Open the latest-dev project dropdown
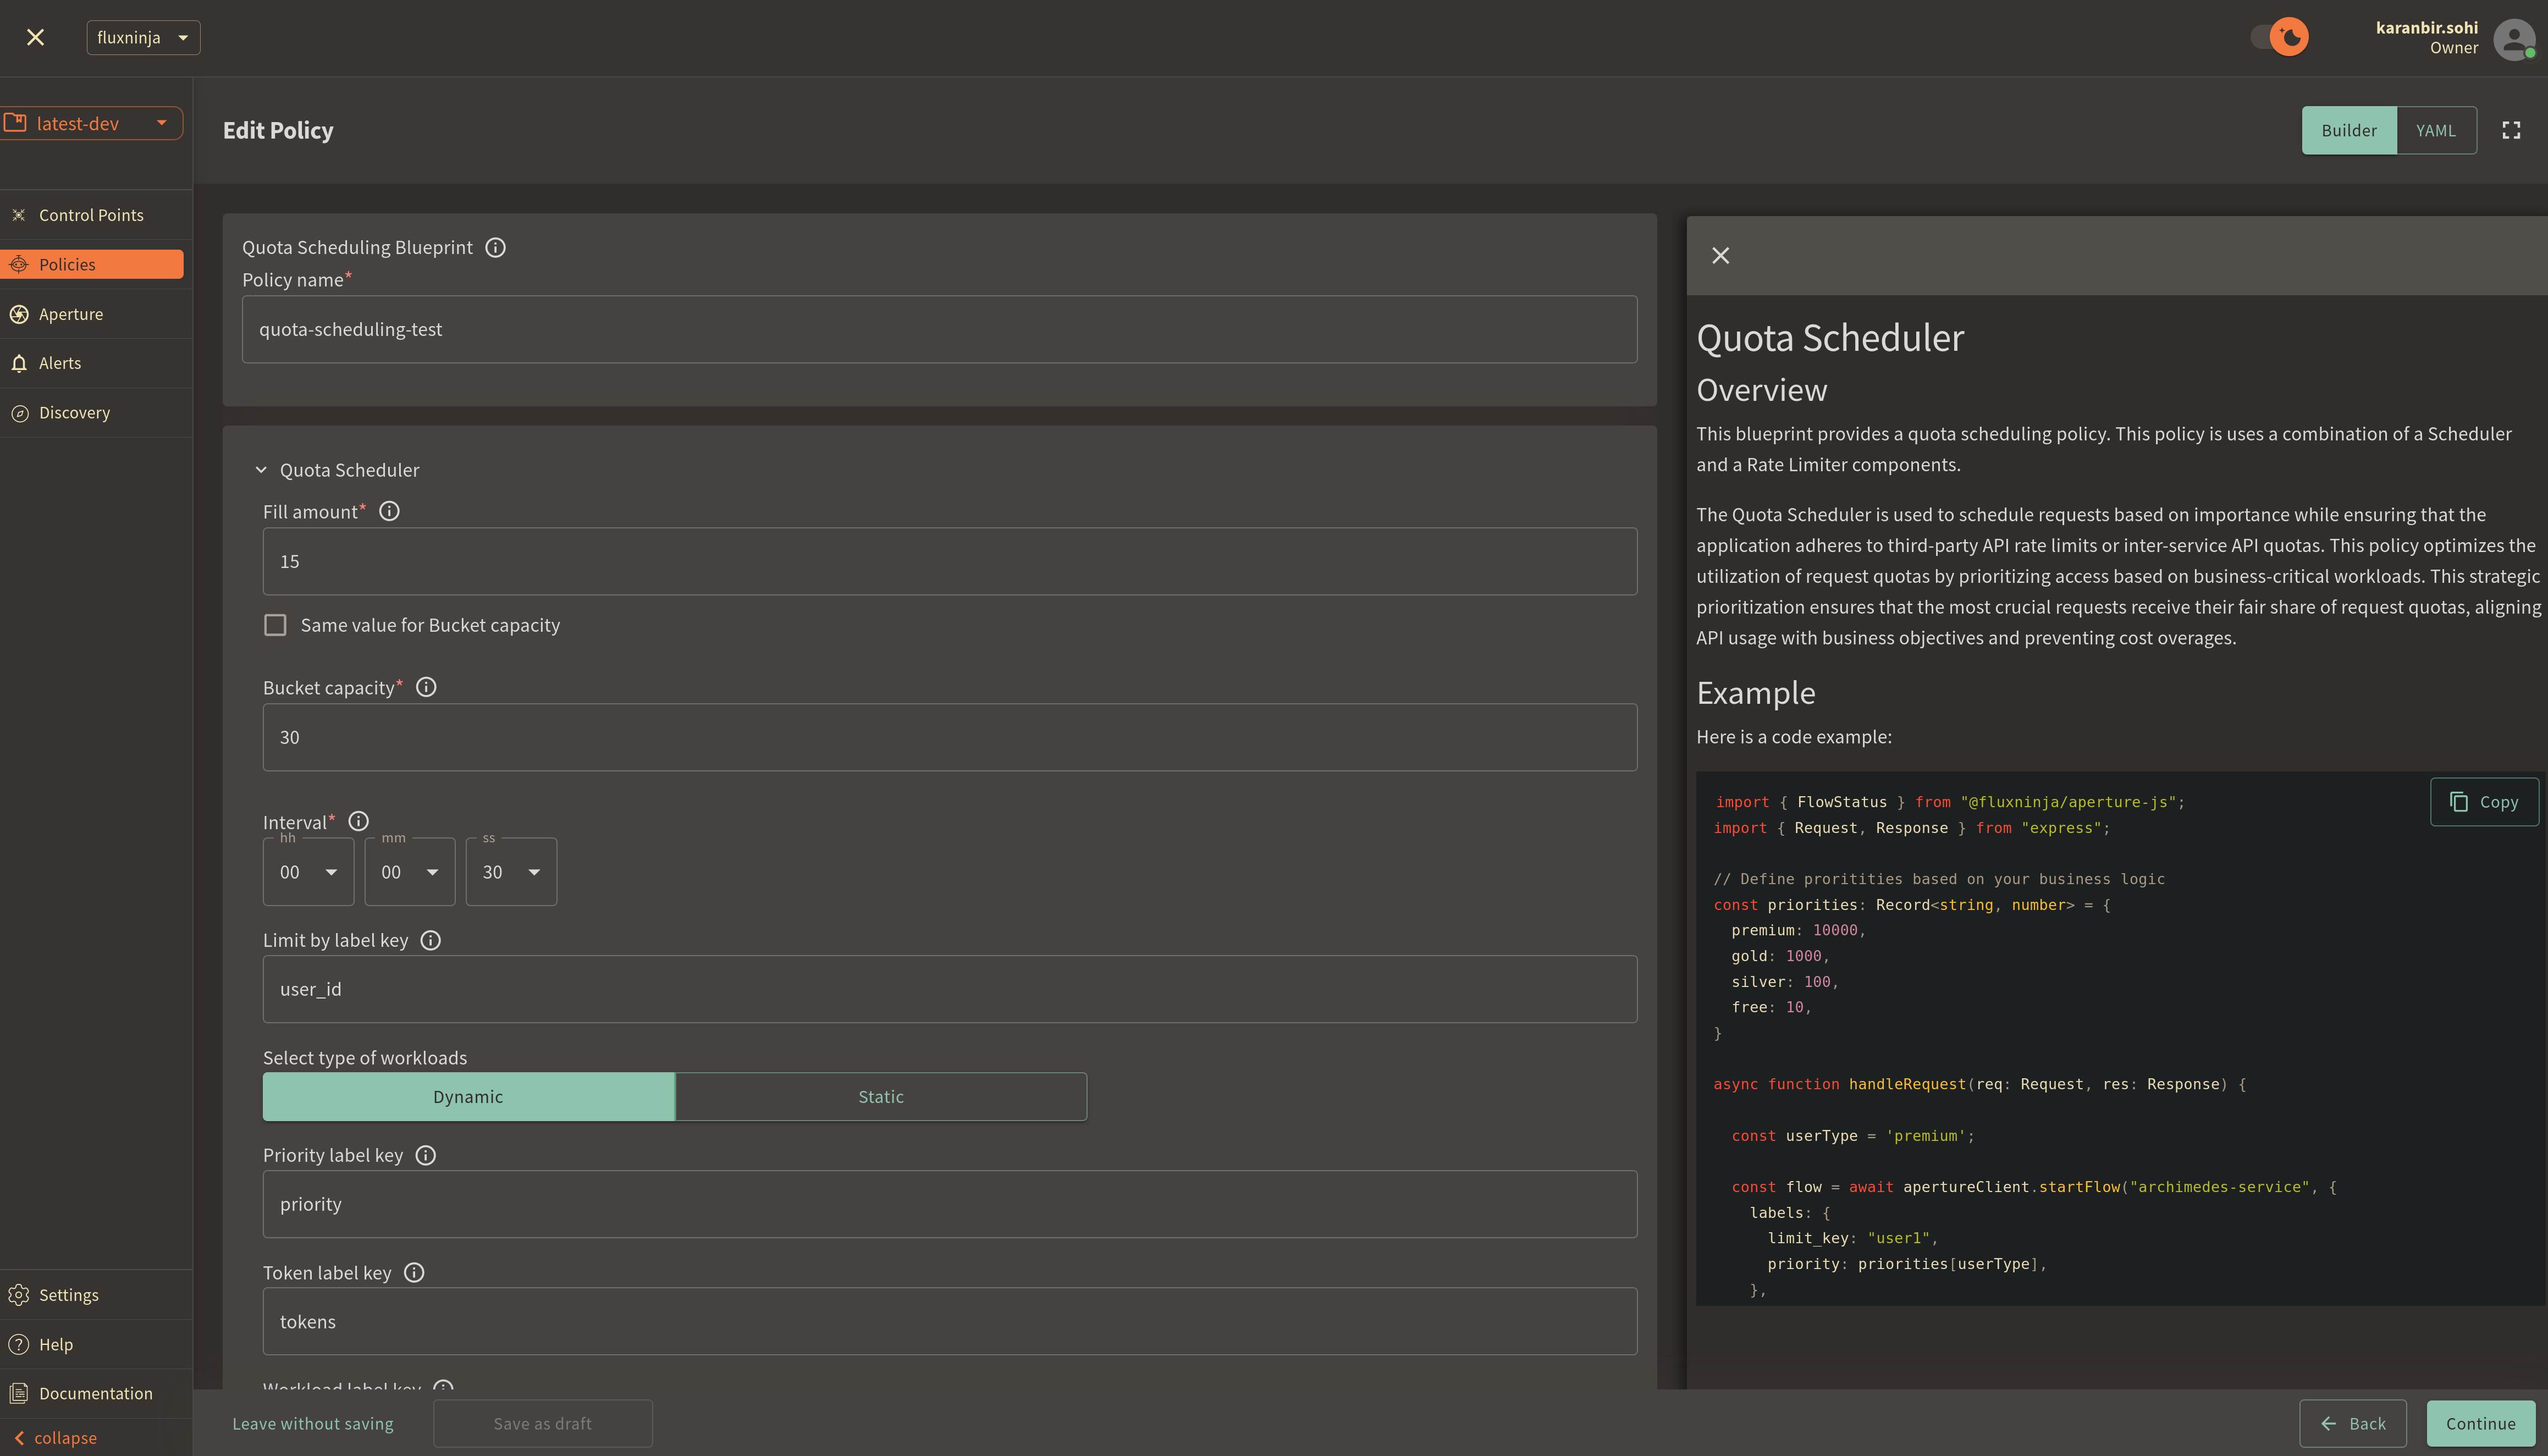This screenshot has width=2548, height=1456. pyautogui.click(x=91, y=123)
